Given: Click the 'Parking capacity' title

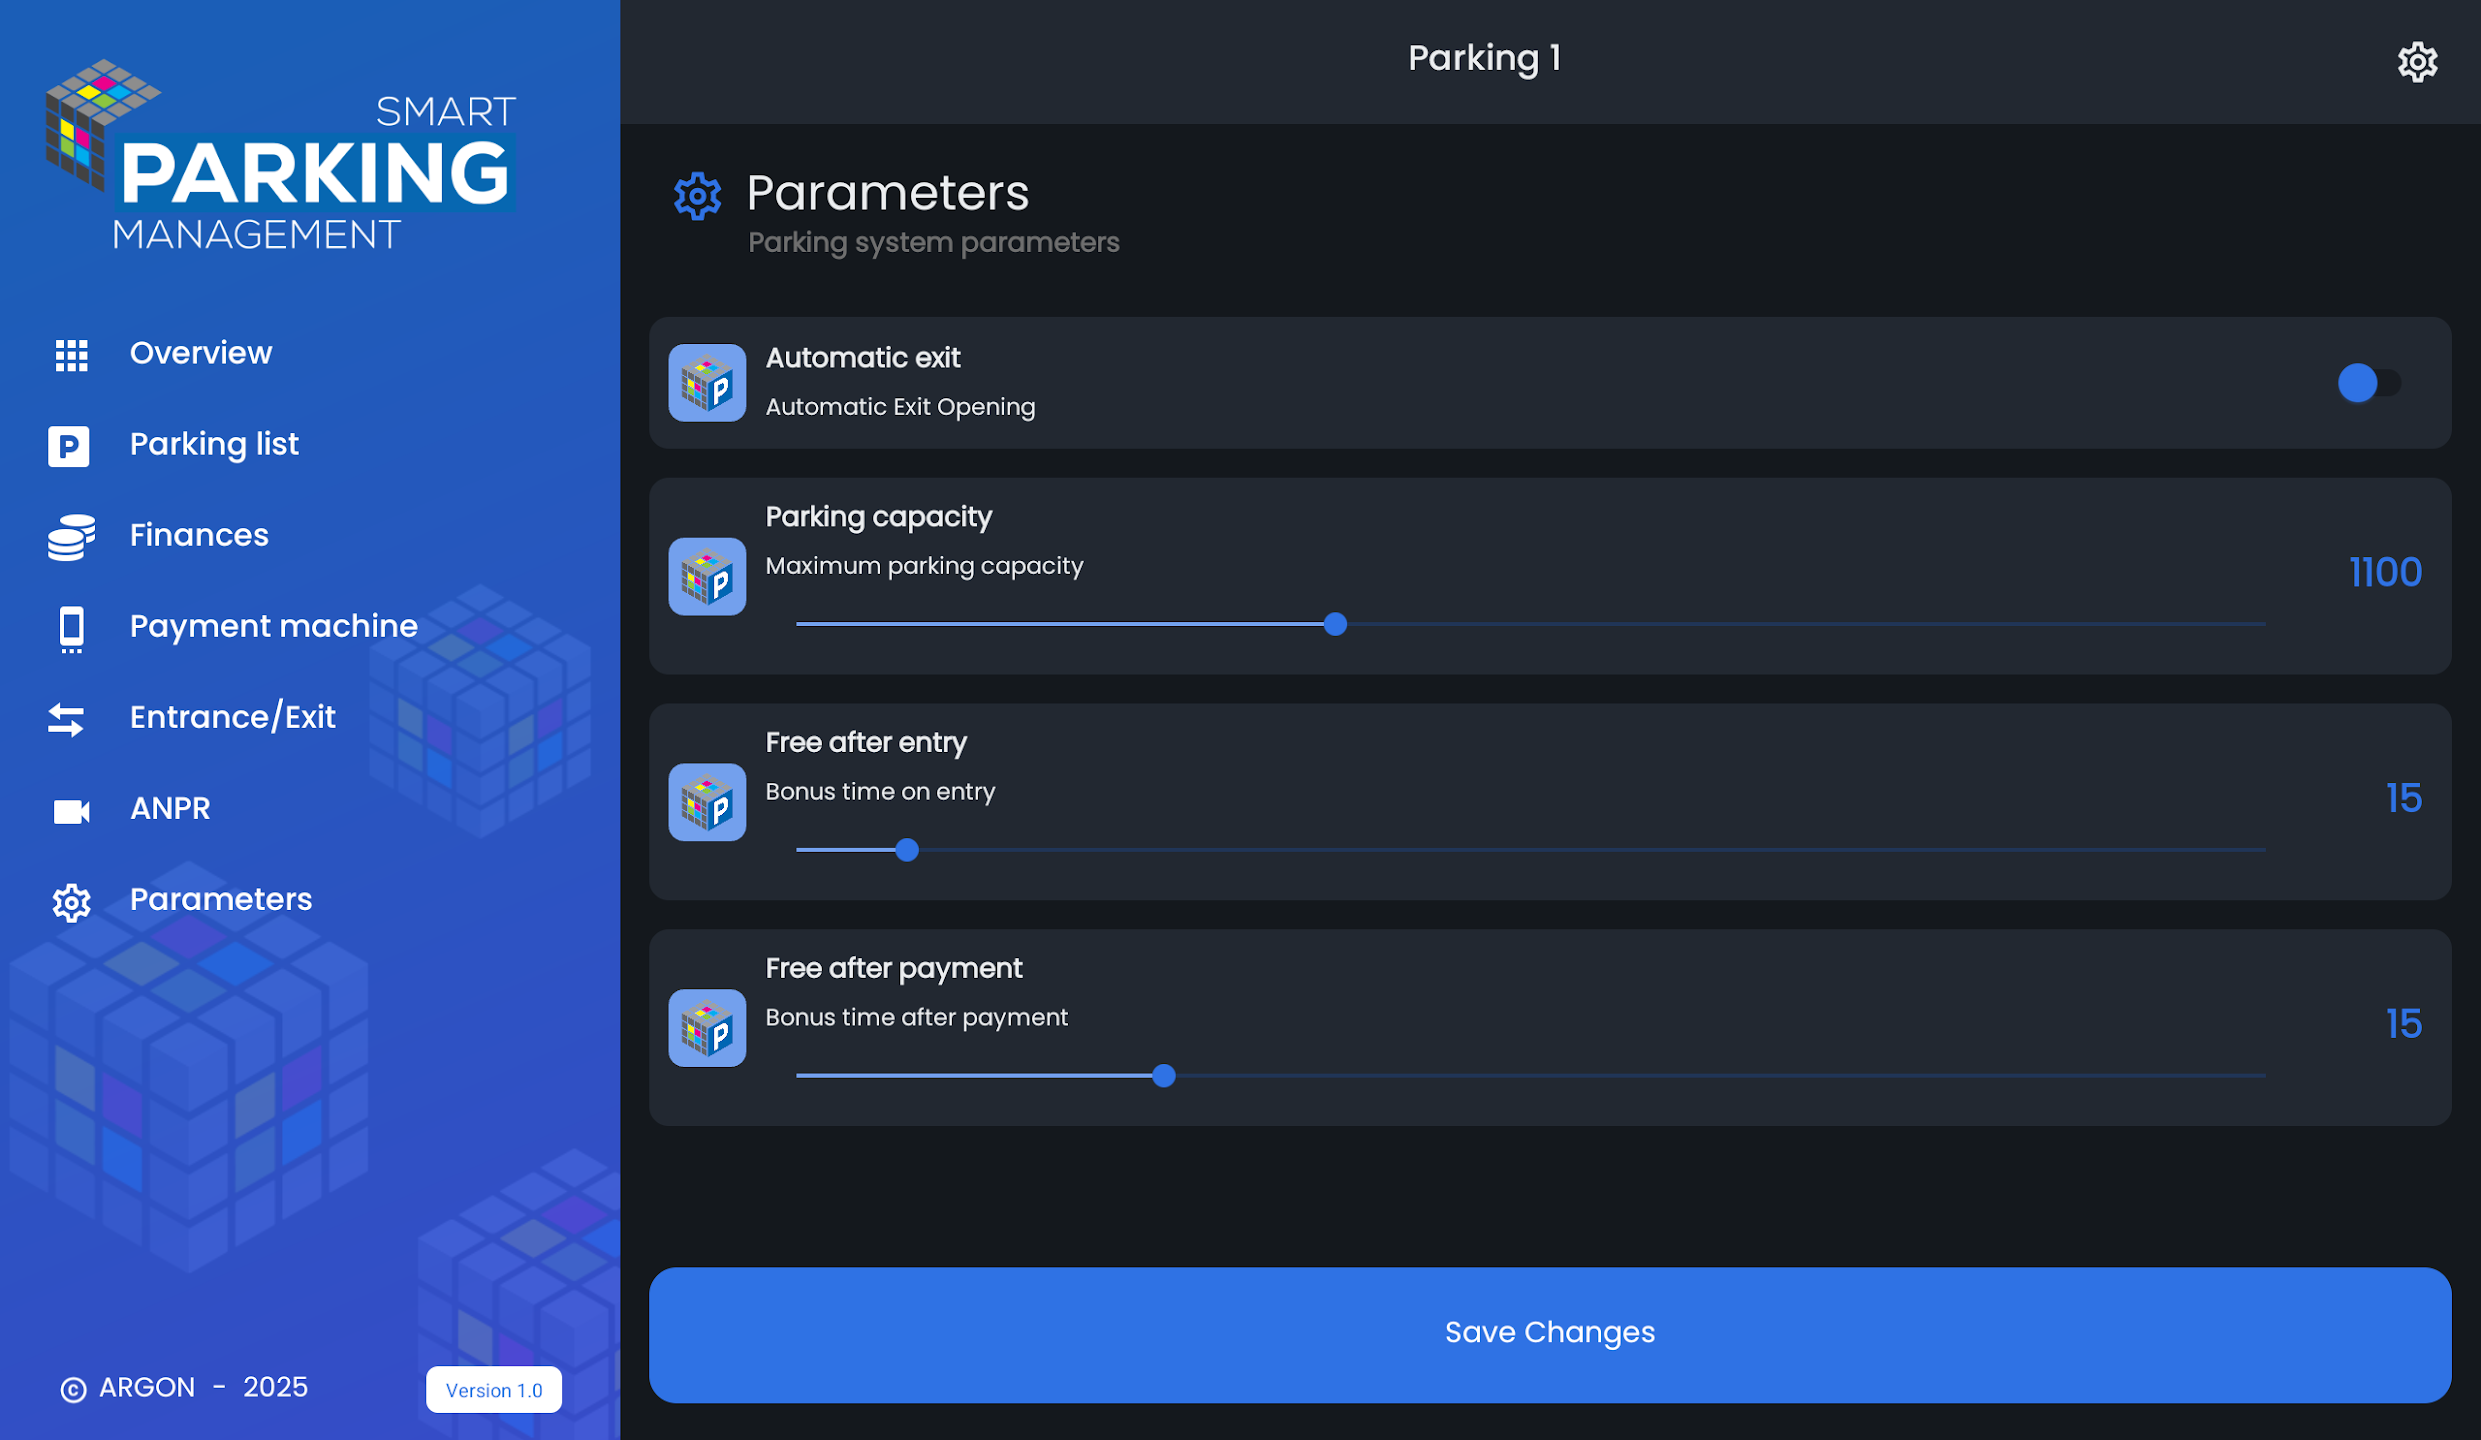Looking at the screenshot, I should [878, 517].
